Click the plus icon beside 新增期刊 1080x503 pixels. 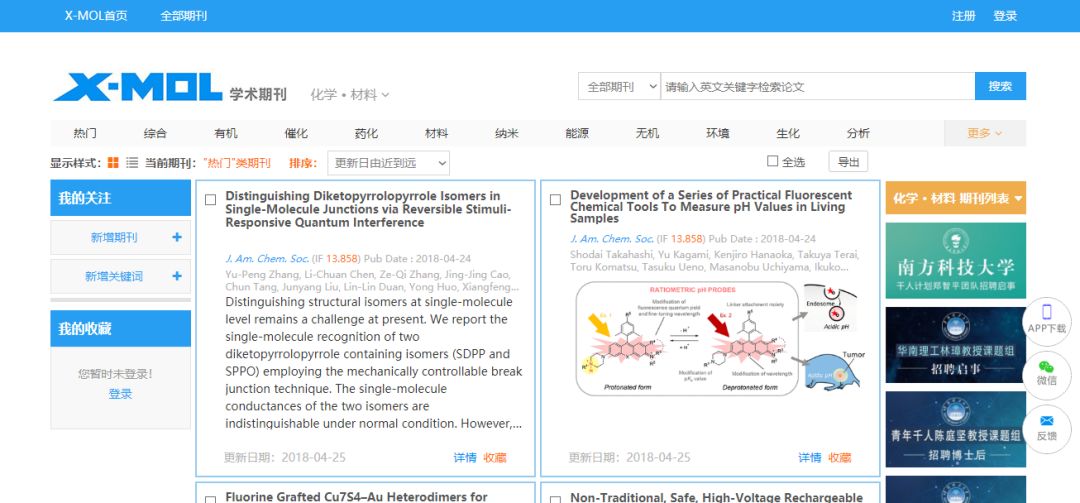pyautogui.click(x=177, y=238)
